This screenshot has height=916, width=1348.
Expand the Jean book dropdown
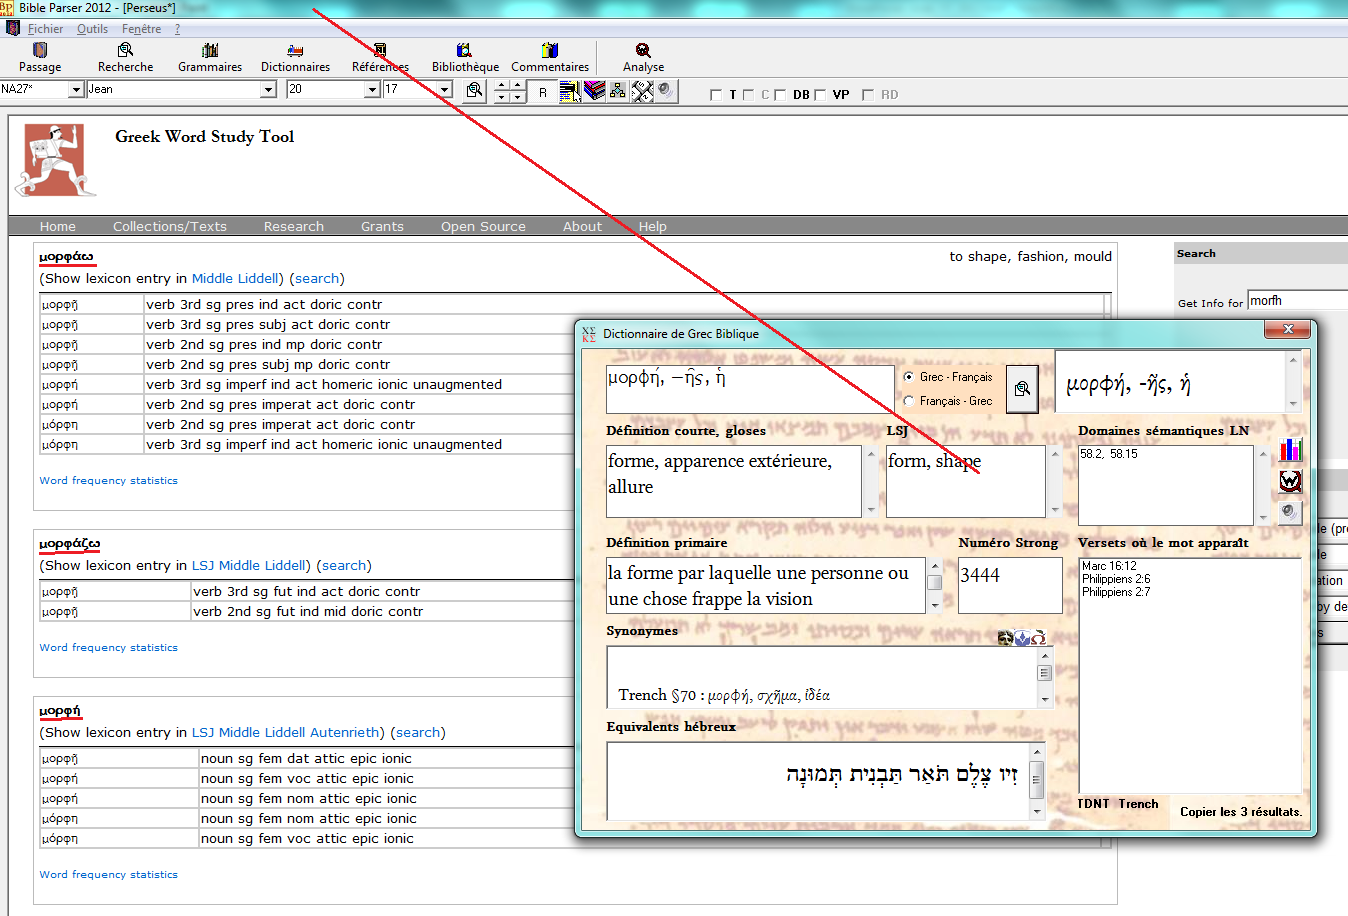click(x=268, y=90)
